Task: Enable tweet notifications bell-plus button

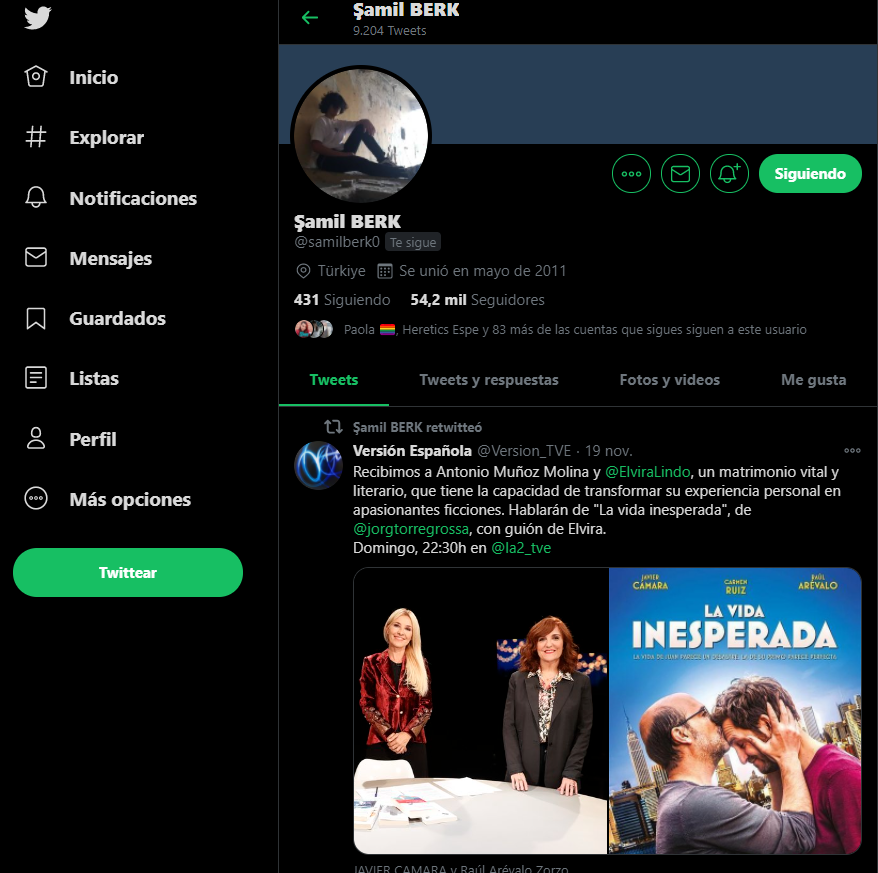Action: [728, 174]
